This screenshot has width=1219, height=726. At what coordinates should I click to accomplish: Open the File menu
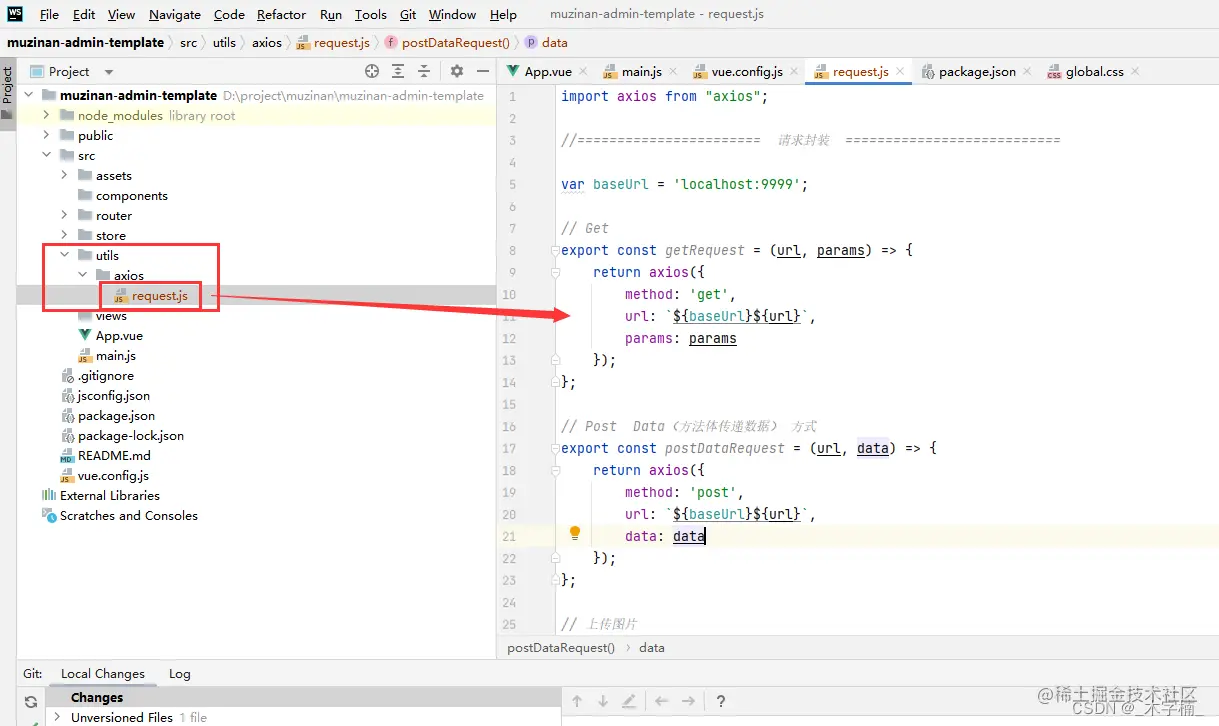point(49,14)
